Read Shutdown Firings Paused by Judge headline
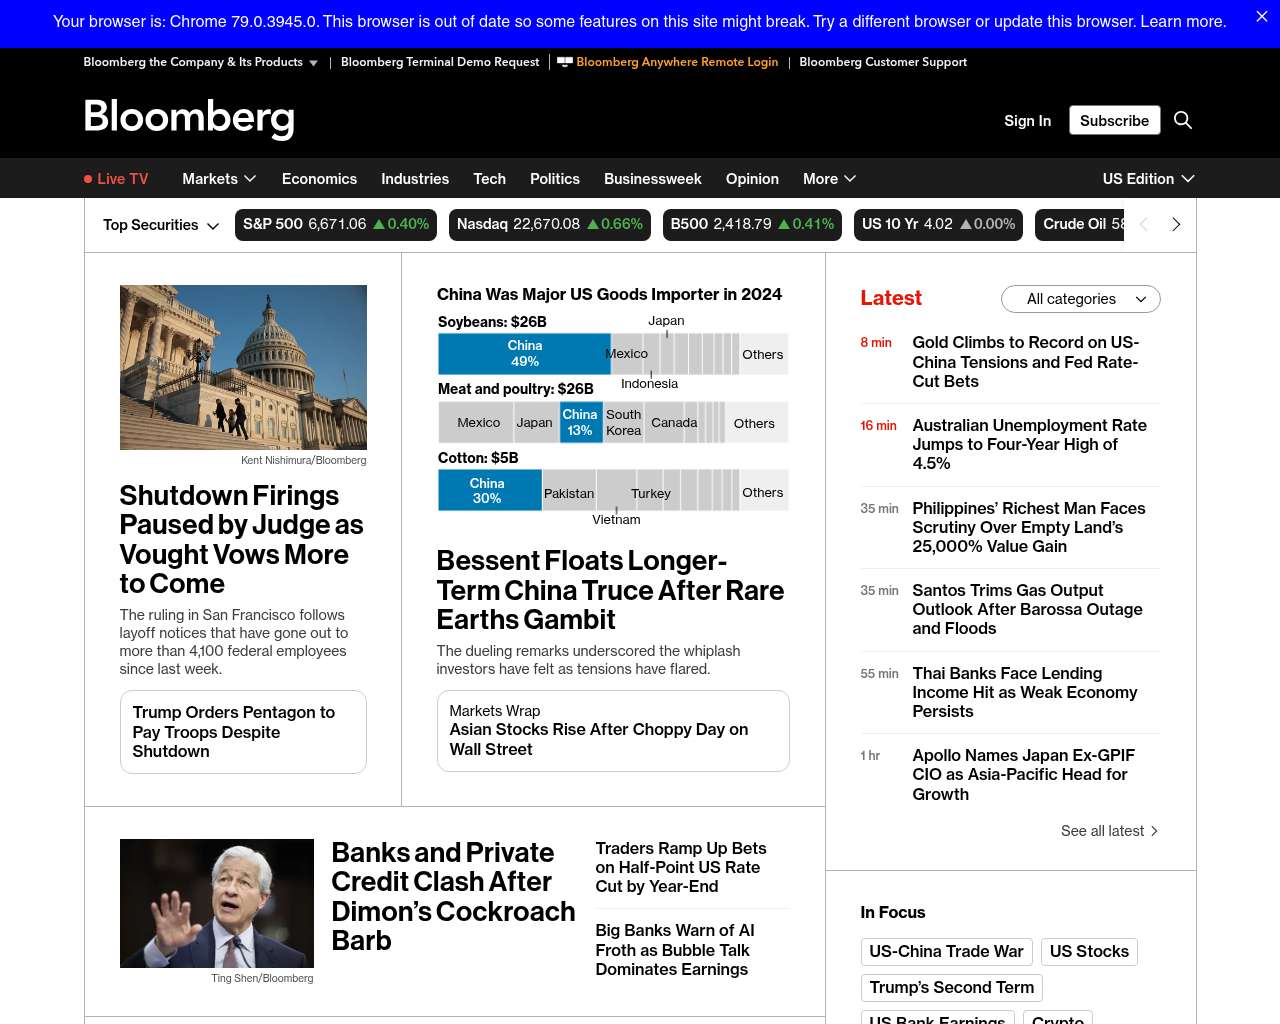 pos(241,540)
